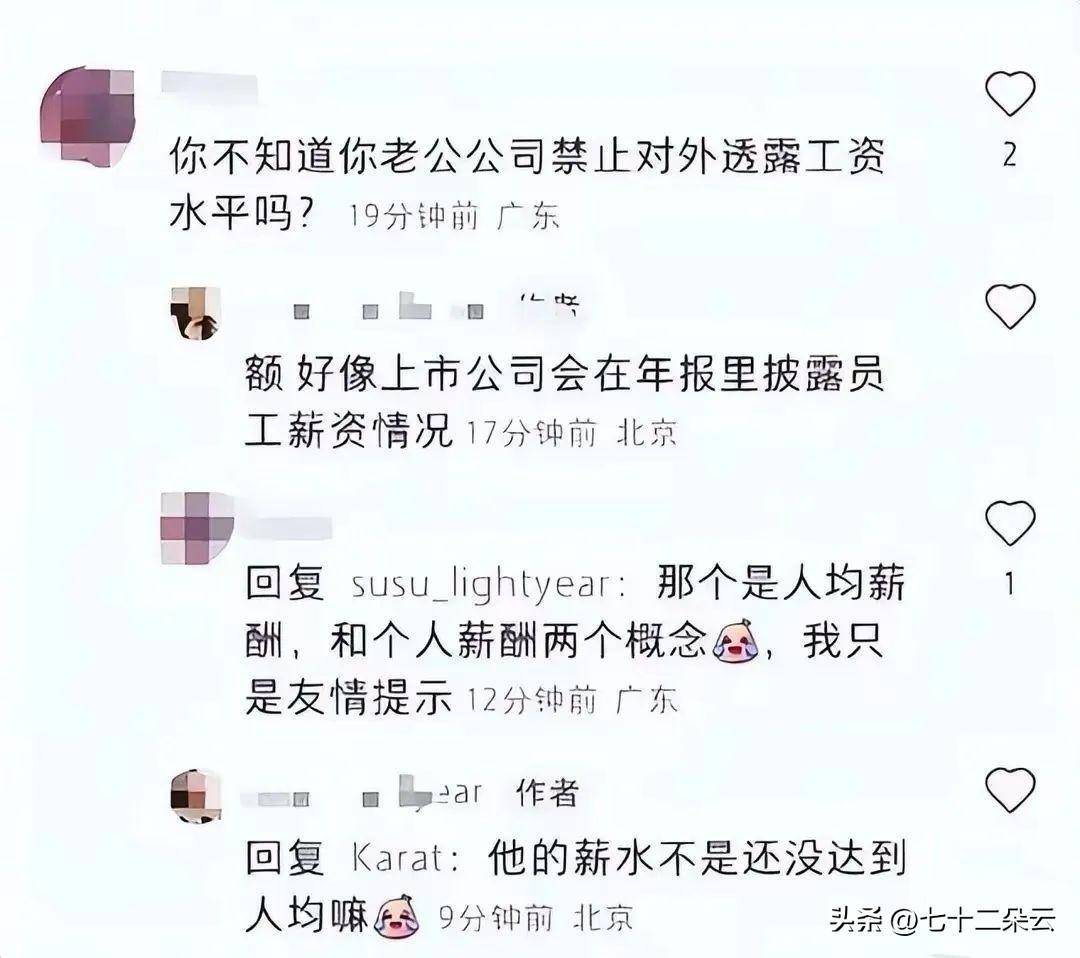Tap the like count 1 on third comment

click(1010, 585)
